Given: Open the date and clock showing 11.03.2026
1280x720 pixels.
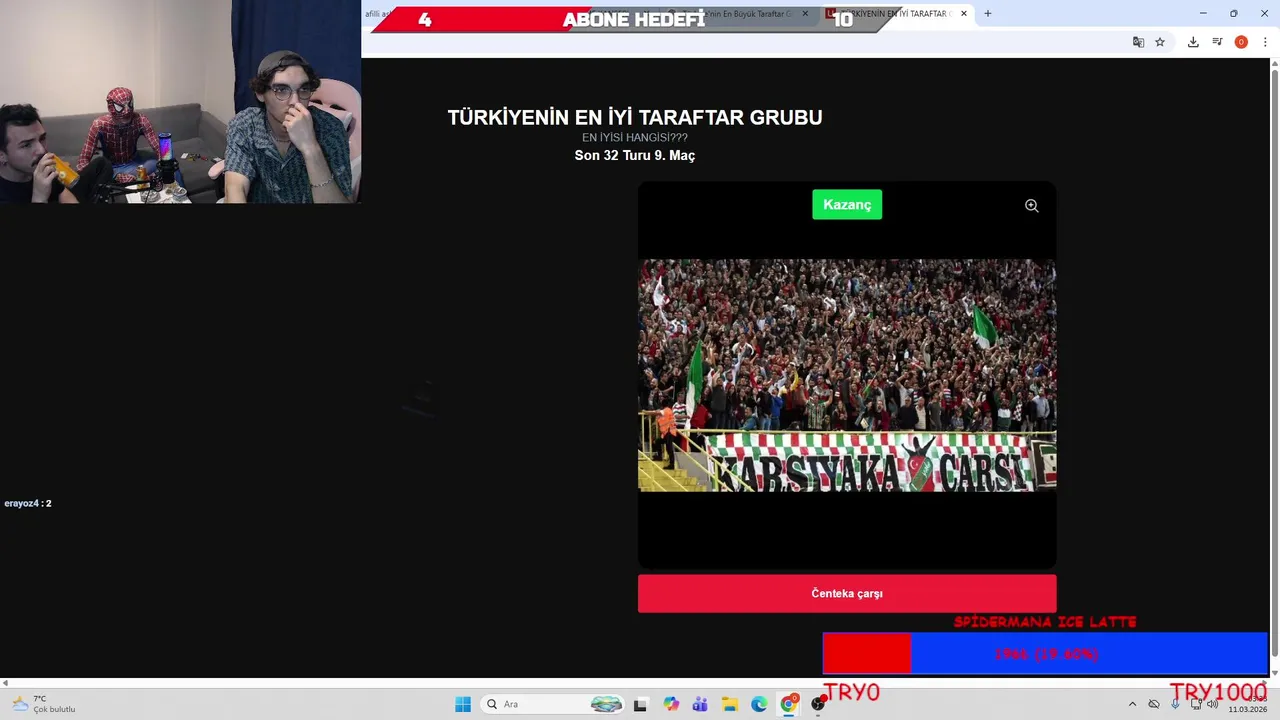Looking at the screenshot, I should pyautogui.click(x=1247, y=704).
